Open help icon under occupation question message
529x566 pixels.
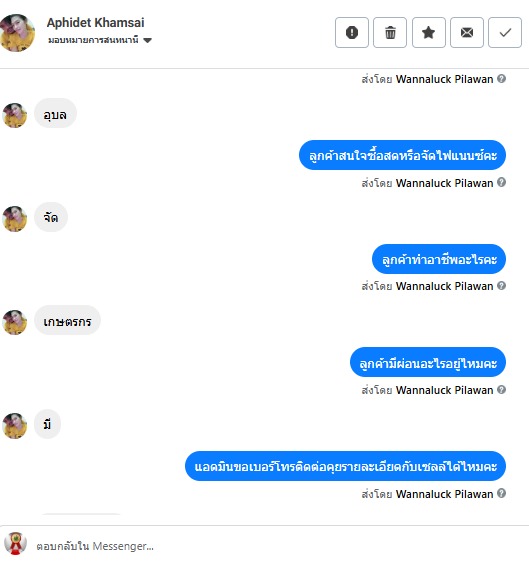(501, 286)
